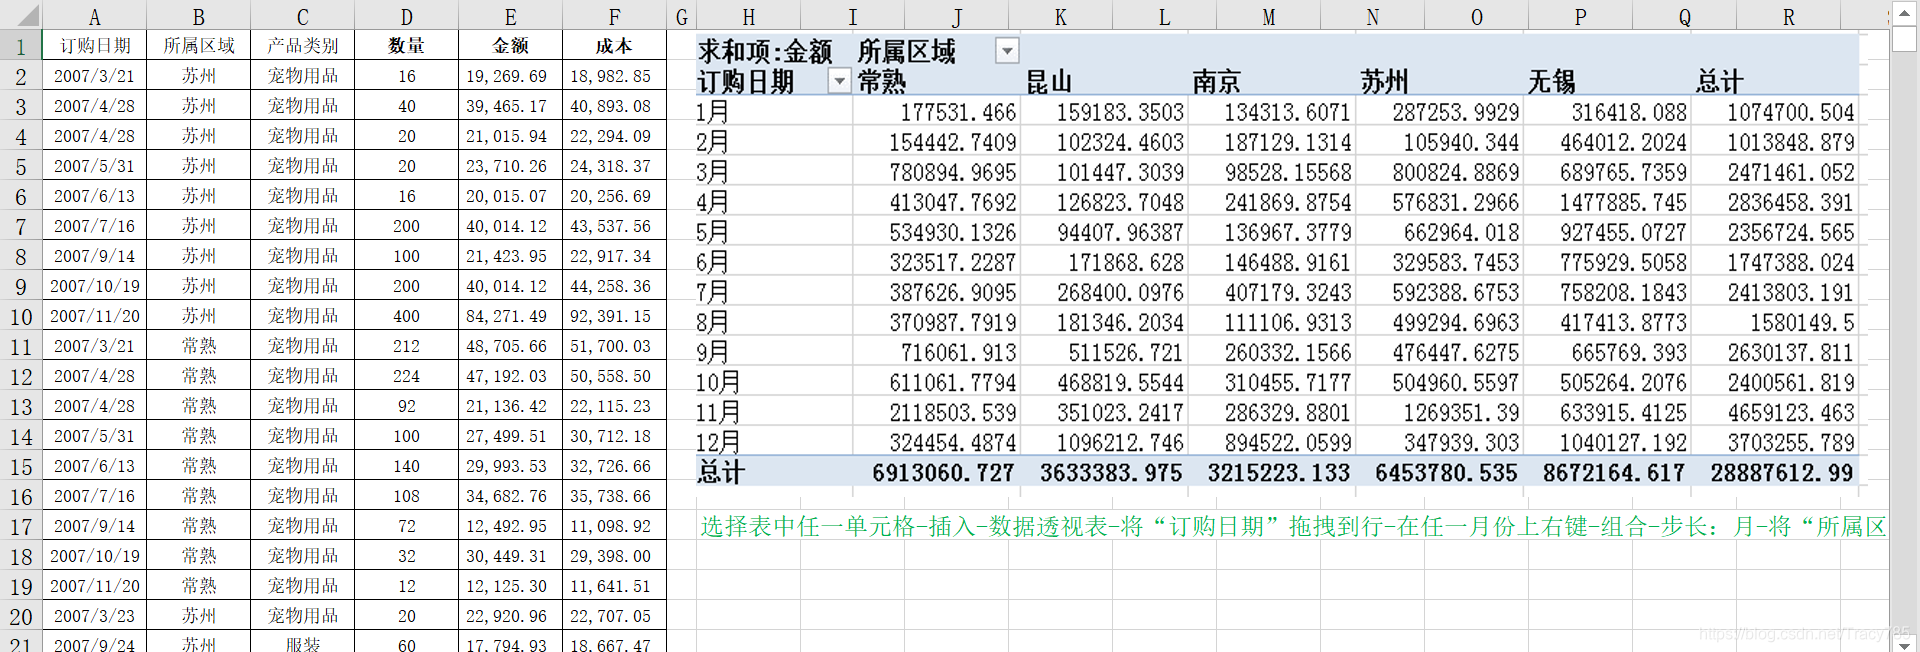The height and width of the screenshot is (652, 1920).
Task: Select cost cell 11,098.92
Action: [614, 526]
